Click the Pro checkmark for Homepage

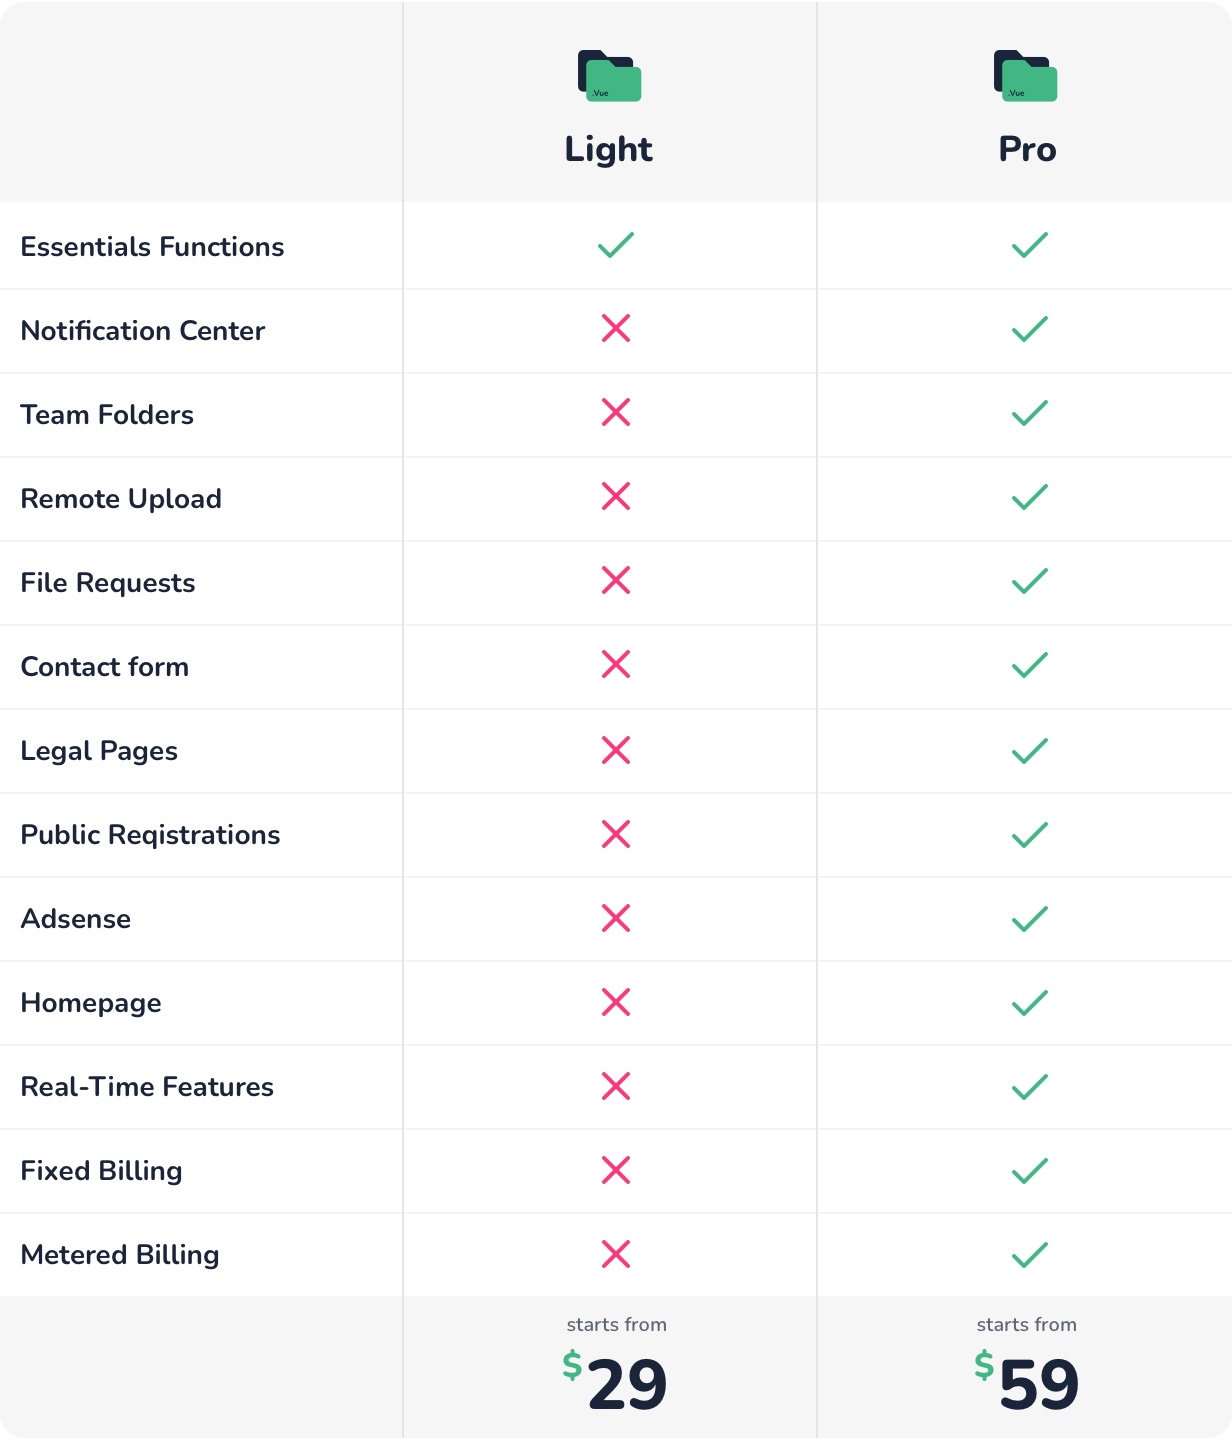[x=1030, y=1003]
